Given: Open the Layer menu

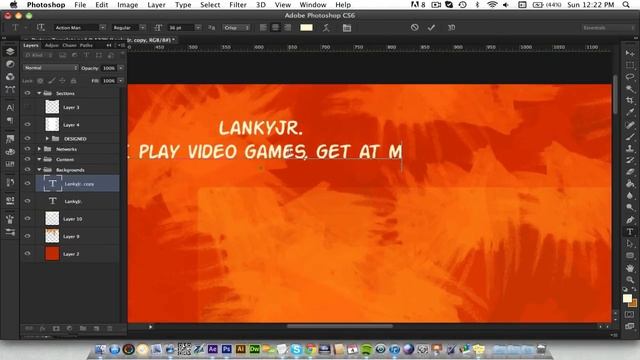Looking at the screenshot, I should tap(156, 5).
